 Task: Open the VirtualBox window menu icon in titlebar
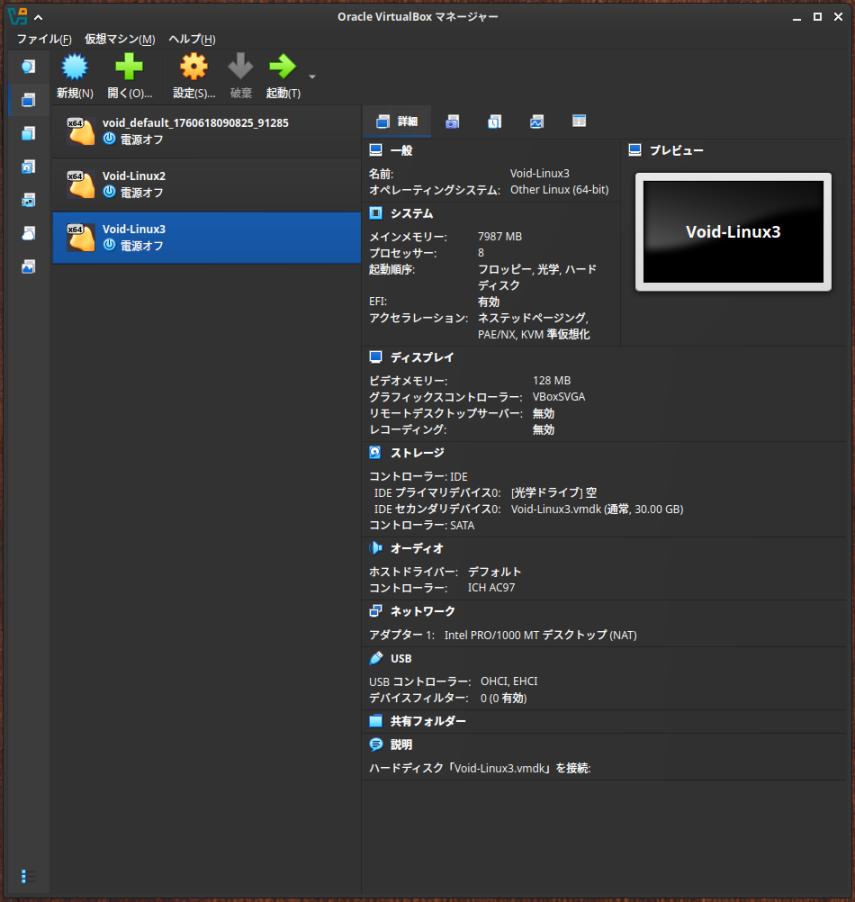pos(17,17)
